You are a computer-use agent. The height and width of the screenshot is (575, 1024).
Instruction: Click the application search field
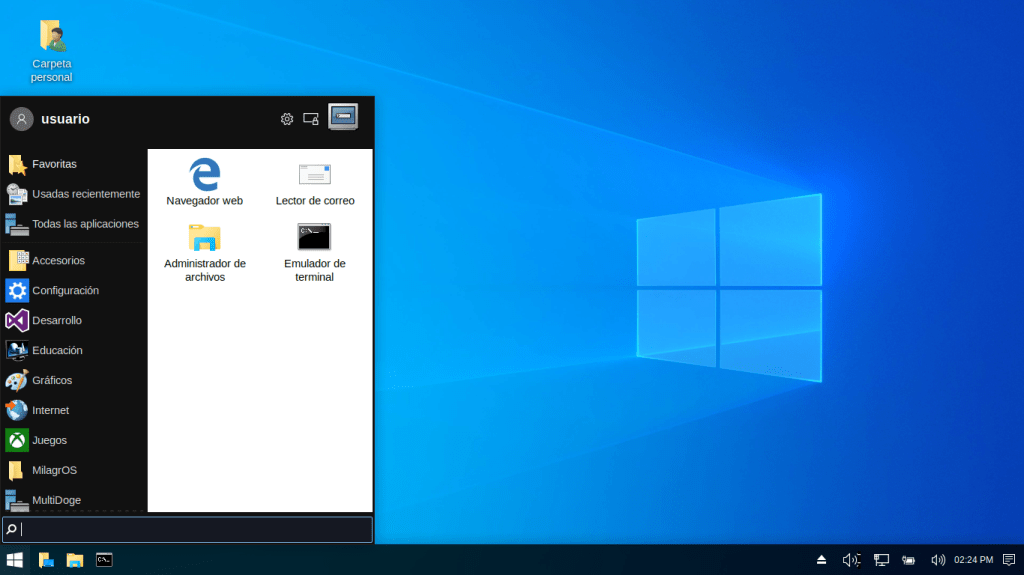[x=190, y=529]
